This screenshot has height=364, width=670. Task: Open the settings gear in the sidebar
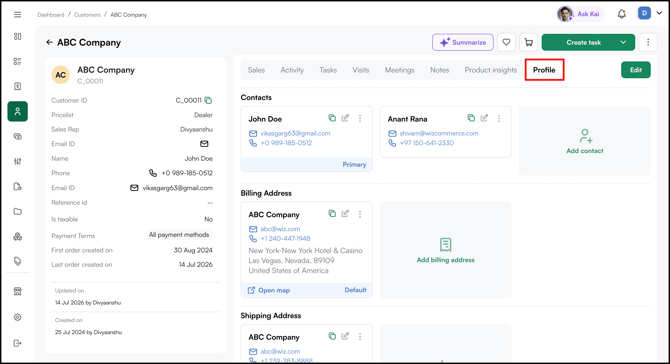point(18,317)
